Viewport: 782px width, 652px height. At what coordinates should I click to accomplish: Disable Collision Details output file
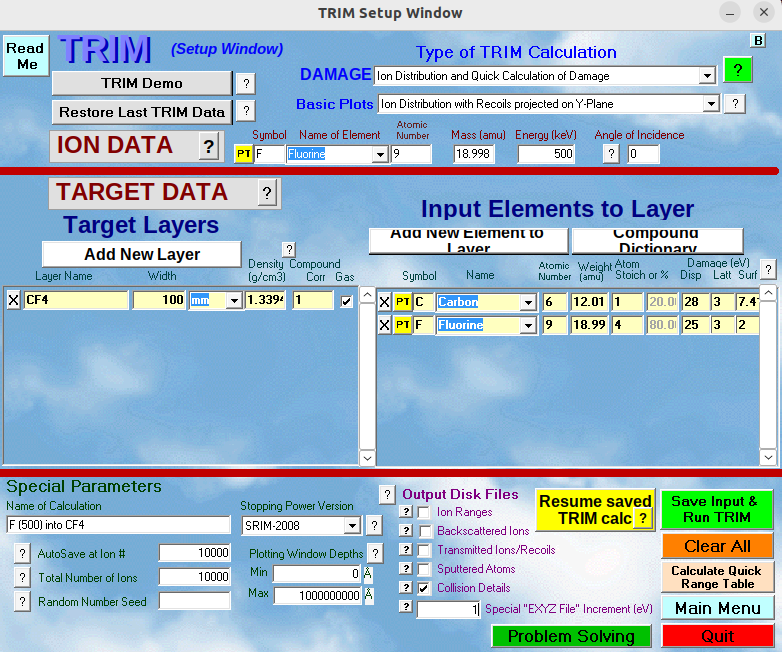coord(424,588)
